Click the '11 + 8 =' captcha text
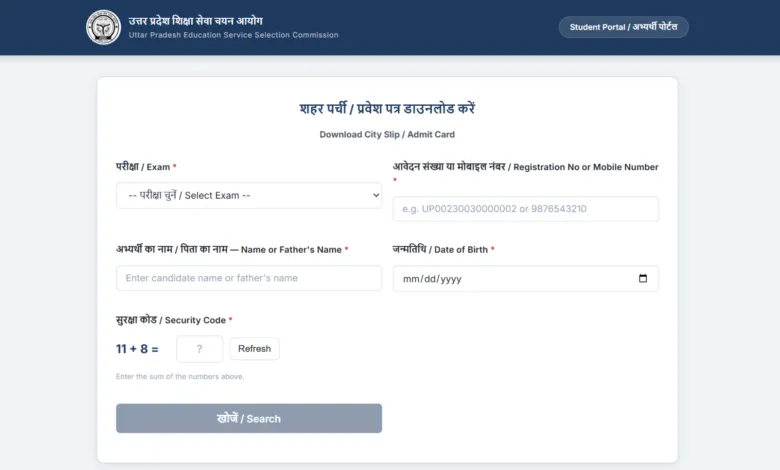This screenshot has width=780, height=470. [x=137, y=349]
